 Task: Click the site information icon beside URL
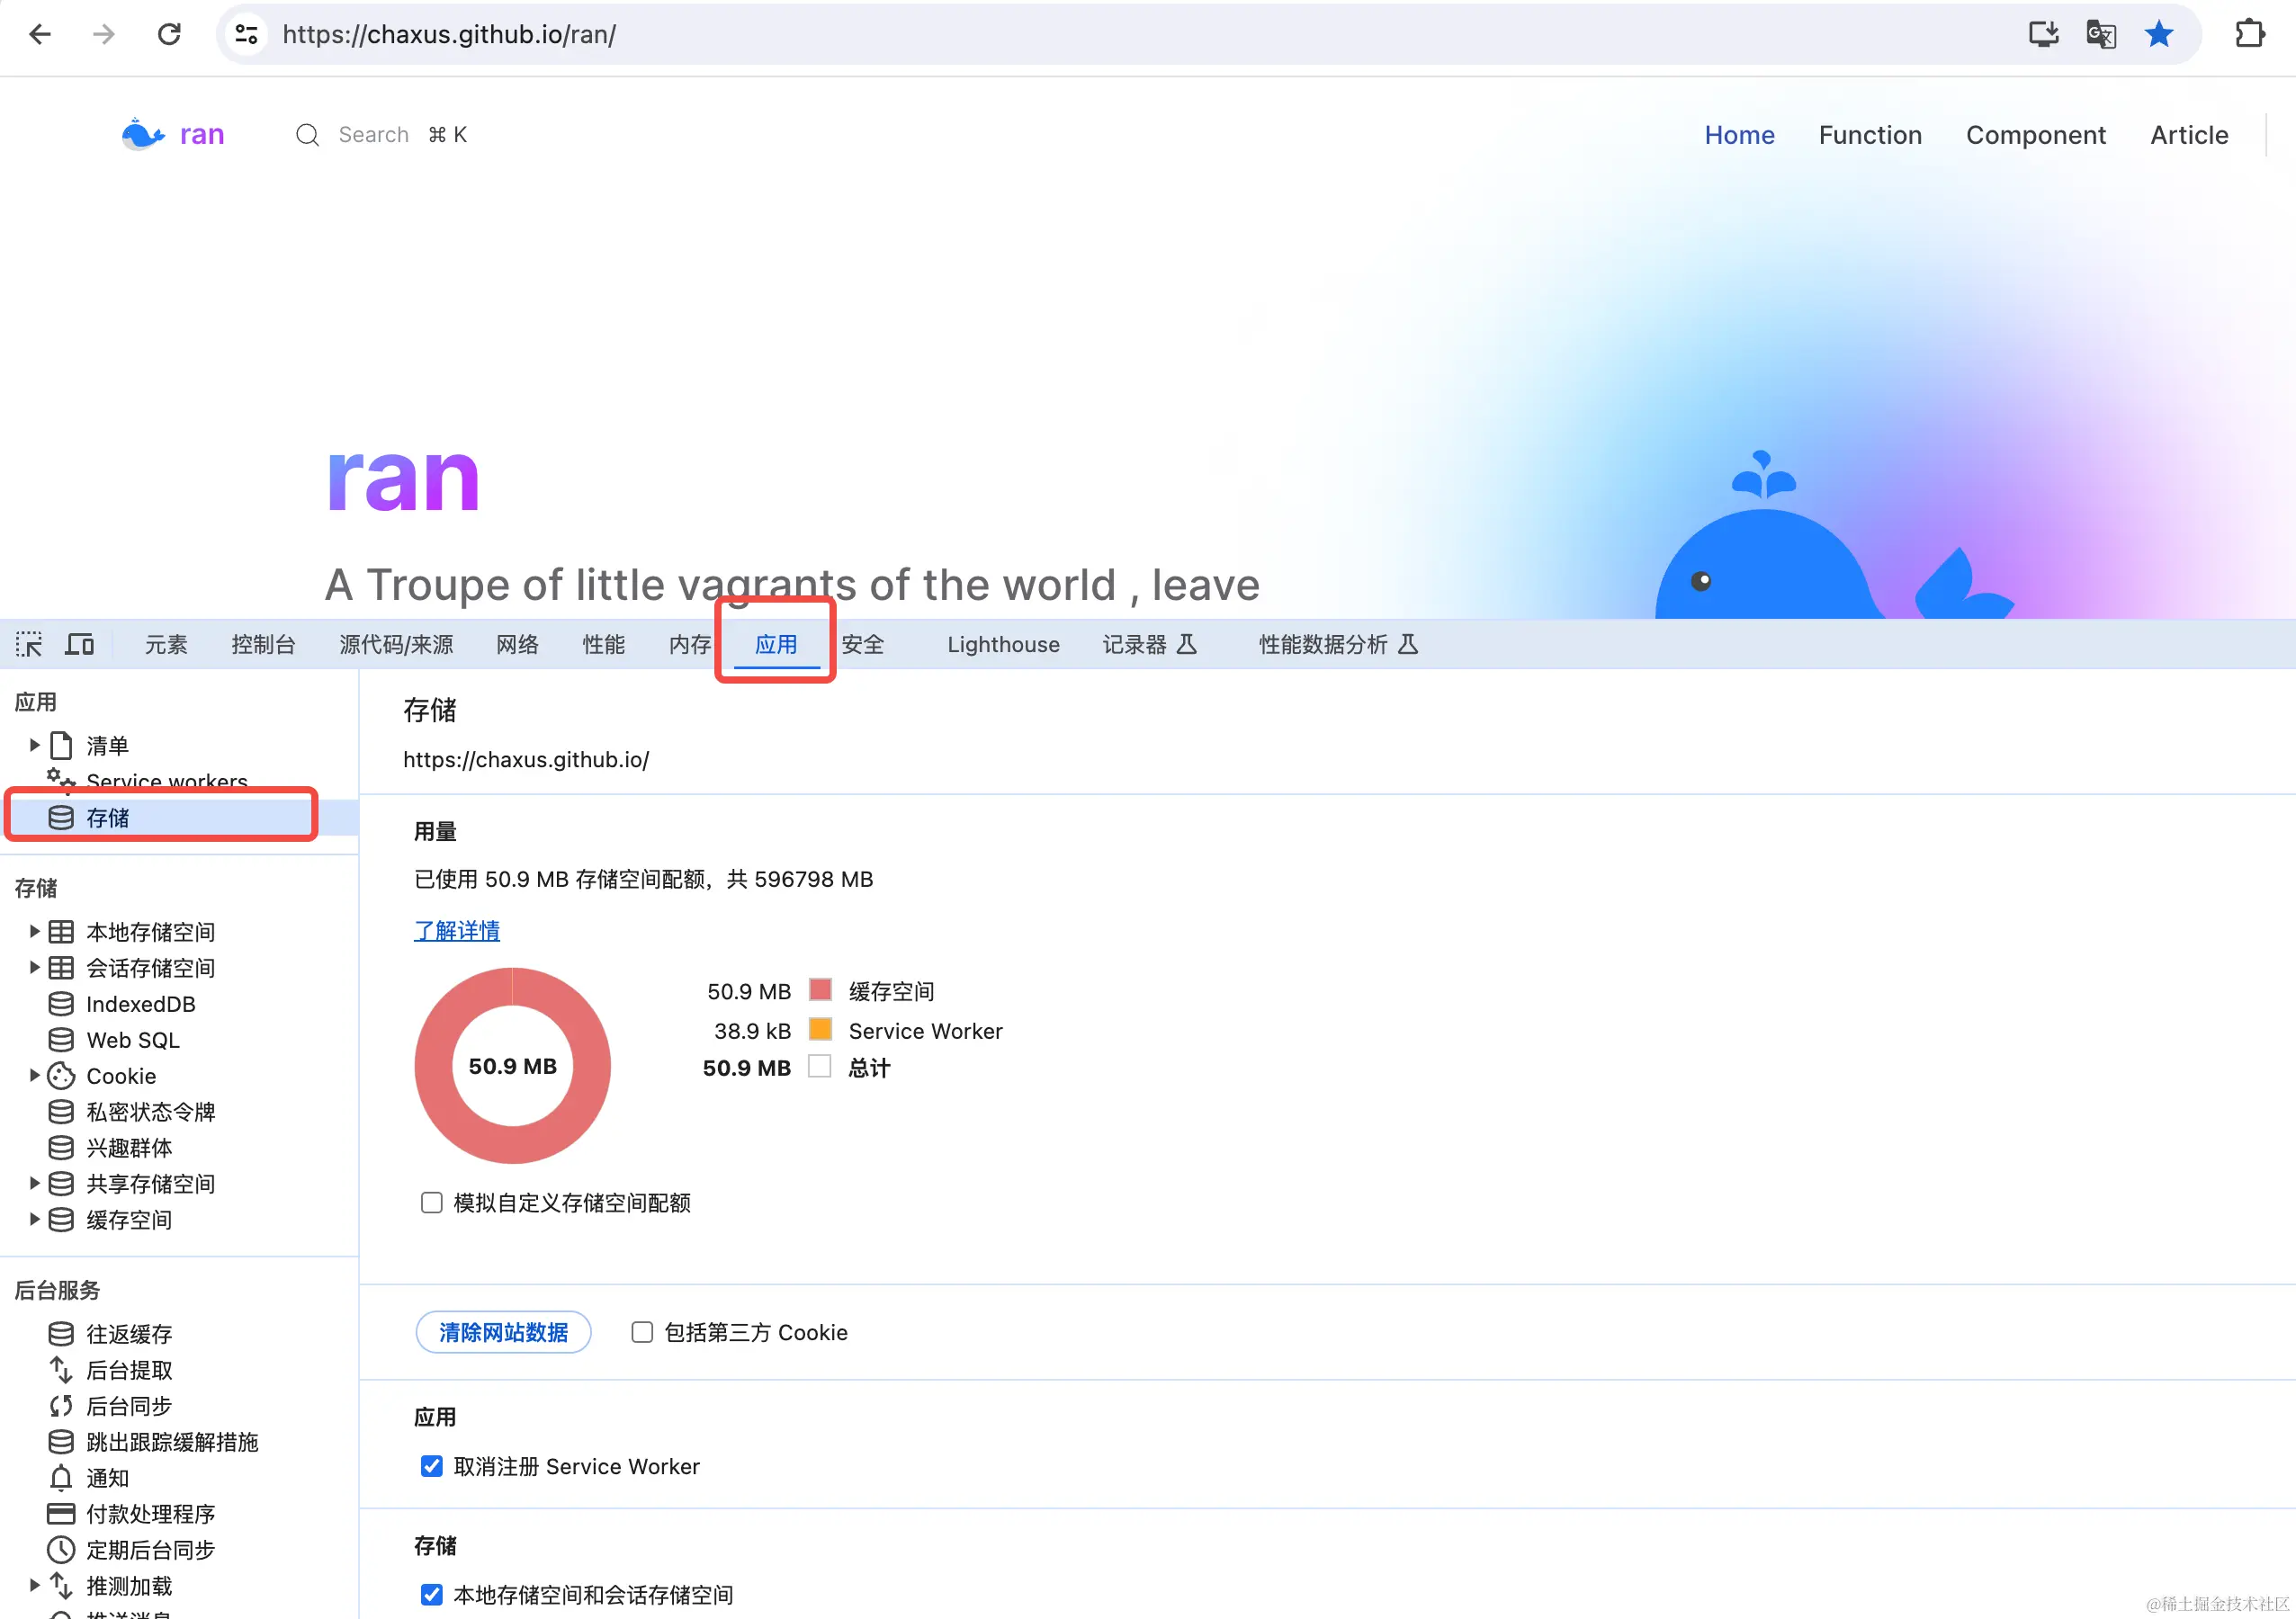point(246,34)
